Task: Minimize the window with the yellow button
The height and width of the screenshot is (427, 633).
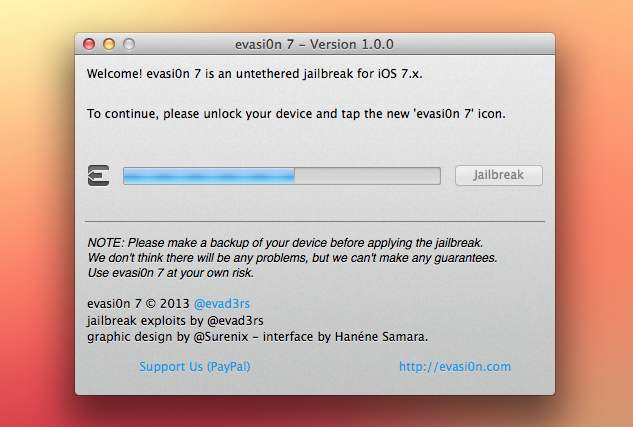Action: [109, 44]
